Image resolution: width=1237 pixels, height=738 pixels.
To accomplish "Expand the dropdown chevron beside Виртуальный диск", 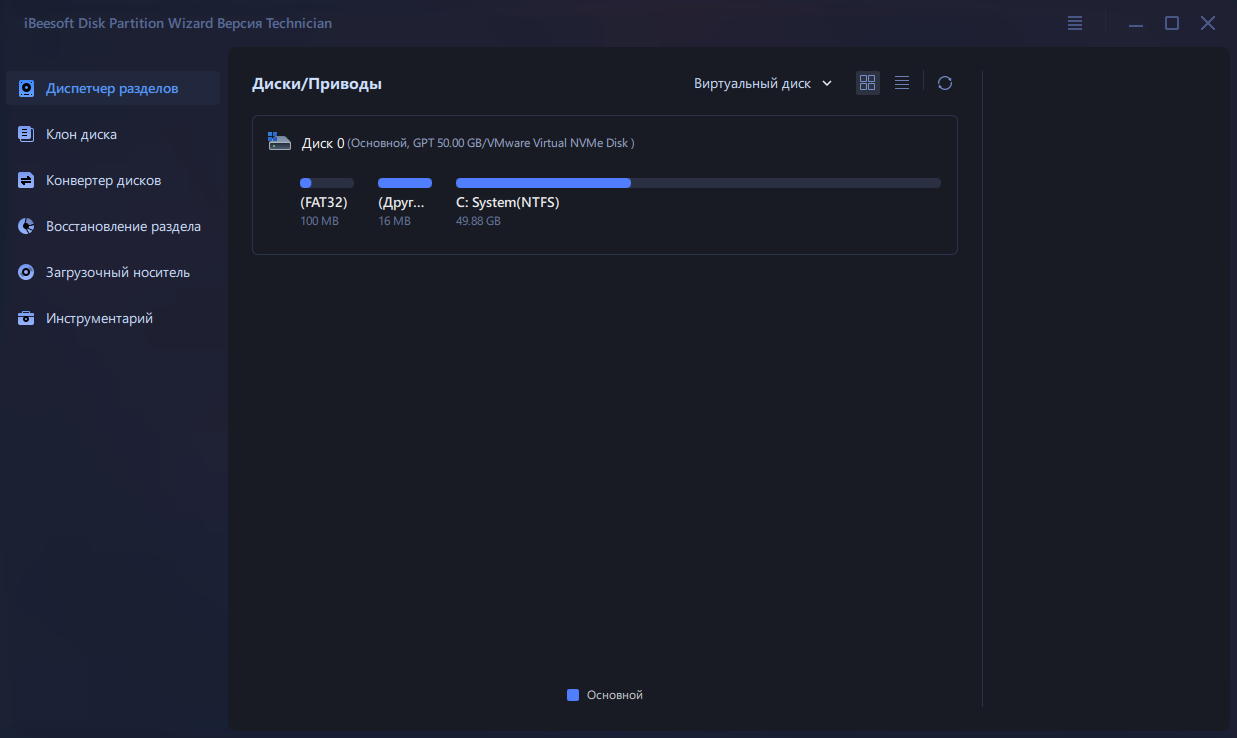I will pos(827,84).
